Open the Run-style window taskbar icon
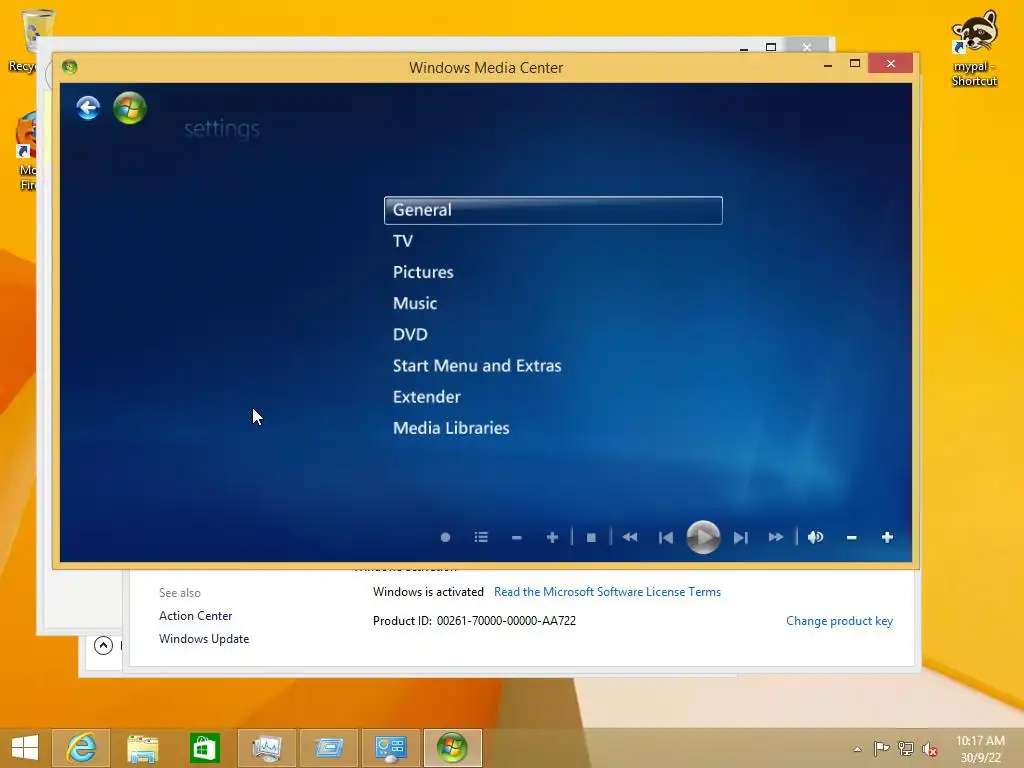This screenshot has height=768, width=1024. 328,748
